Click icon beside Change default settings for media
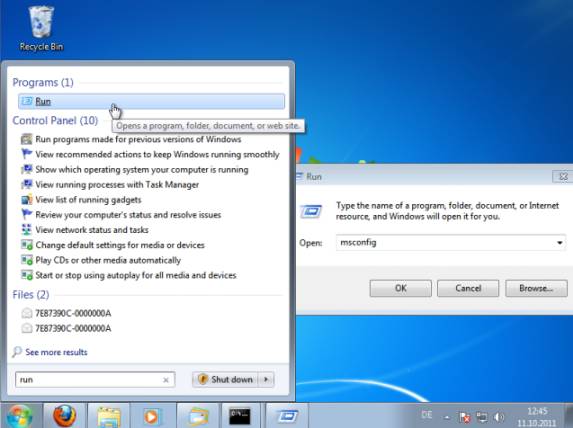This screenshot has height=428, width=573. [x=26, y=245]
